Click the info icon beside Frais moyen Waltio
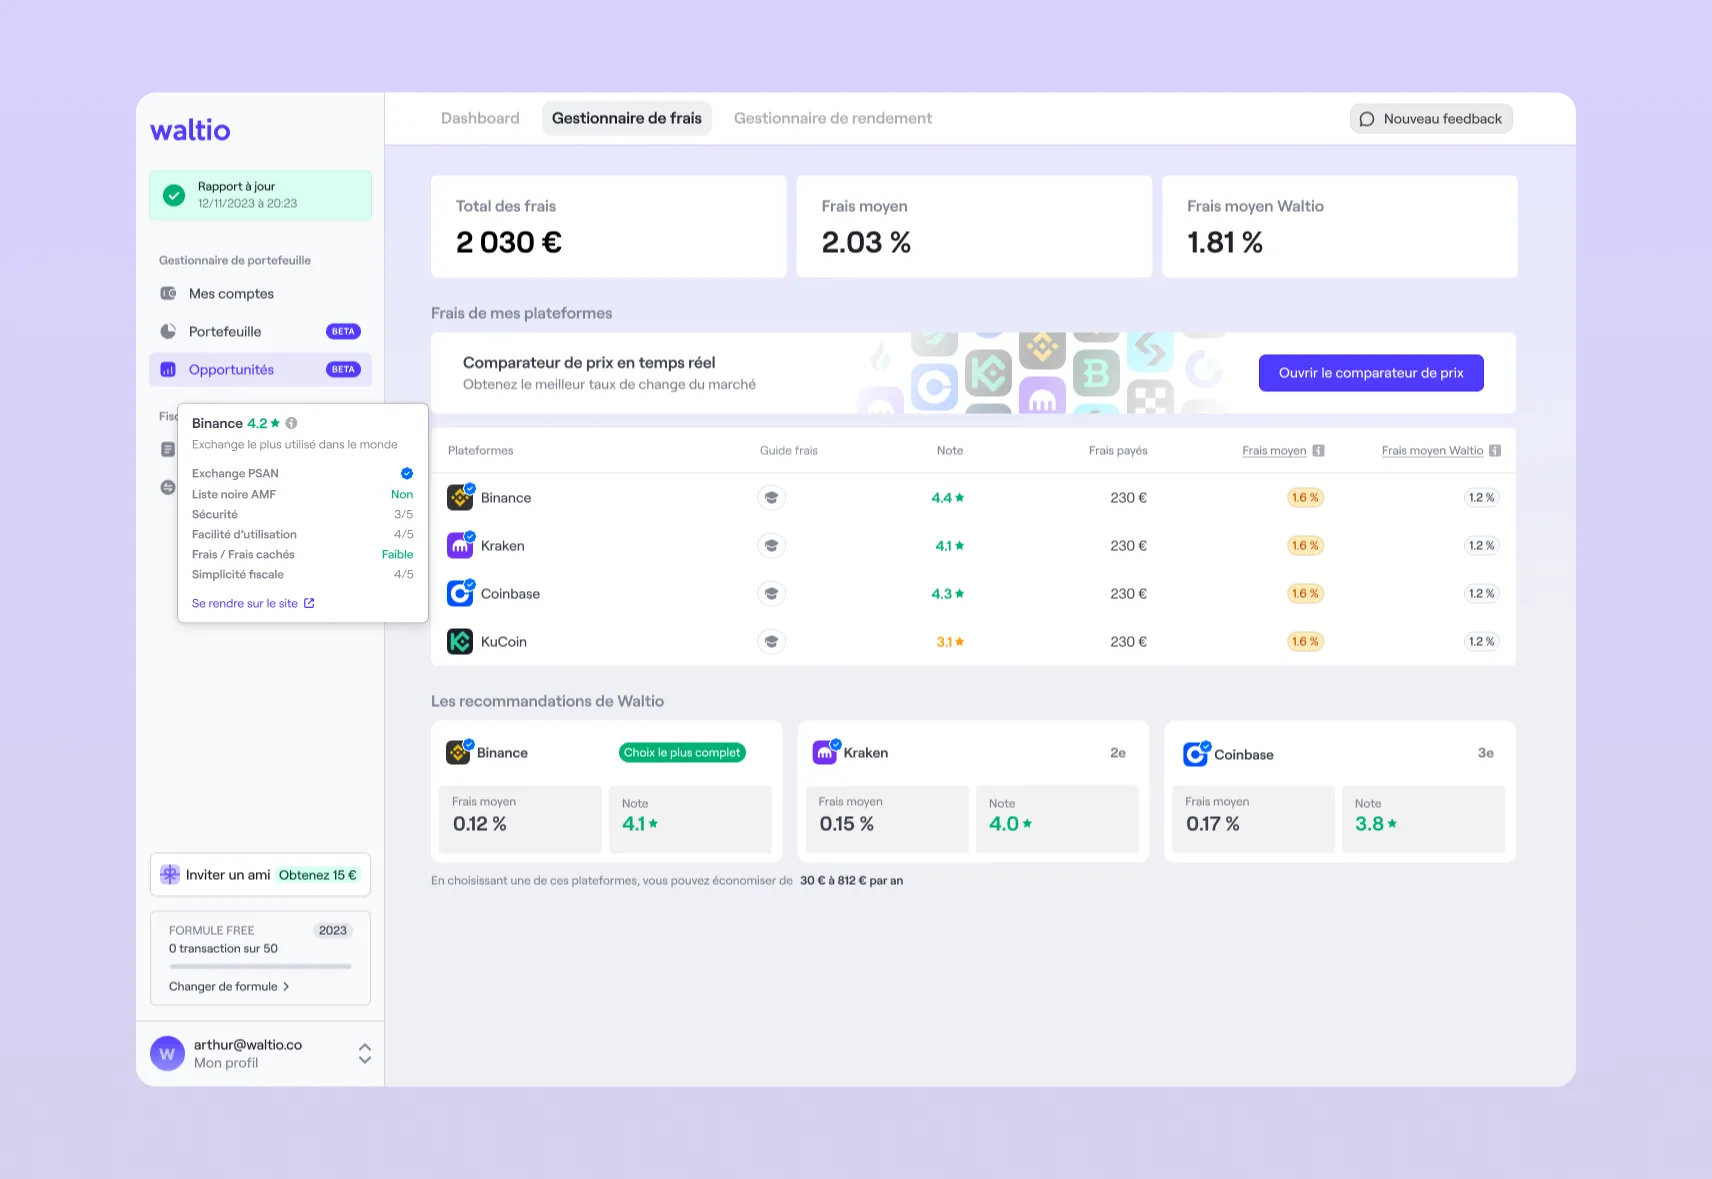Screen dimensions: 1712x1179 point(1494,451)
